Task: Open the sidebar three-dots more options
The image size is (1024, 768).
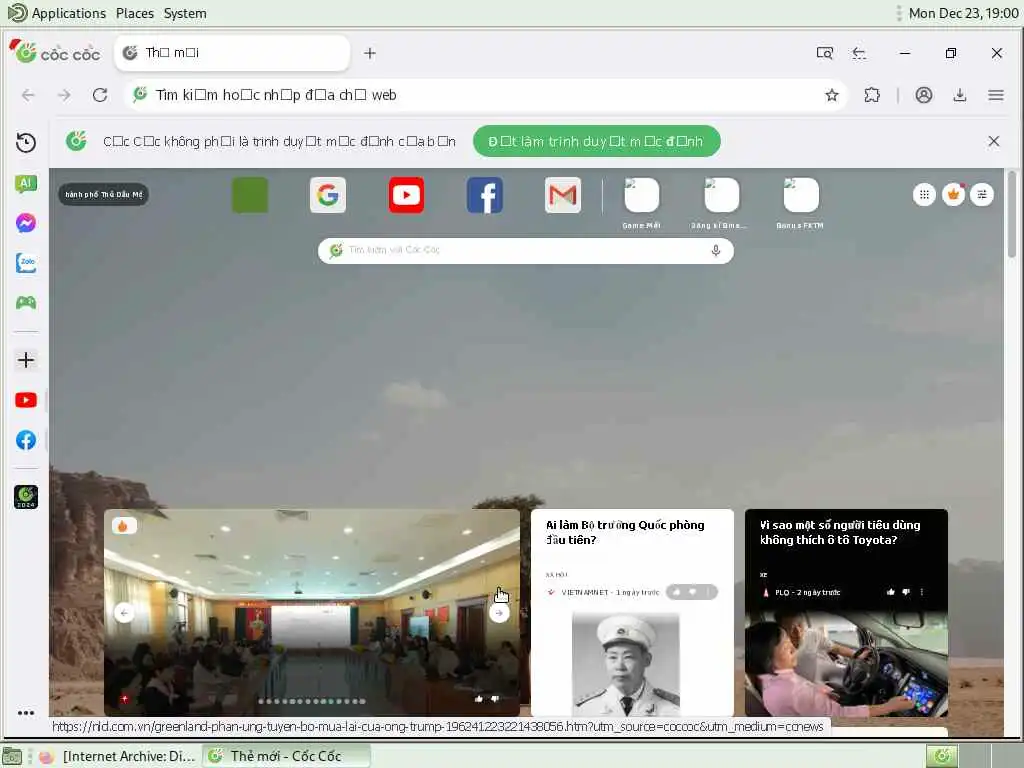Action: click(x=26, y=713)
